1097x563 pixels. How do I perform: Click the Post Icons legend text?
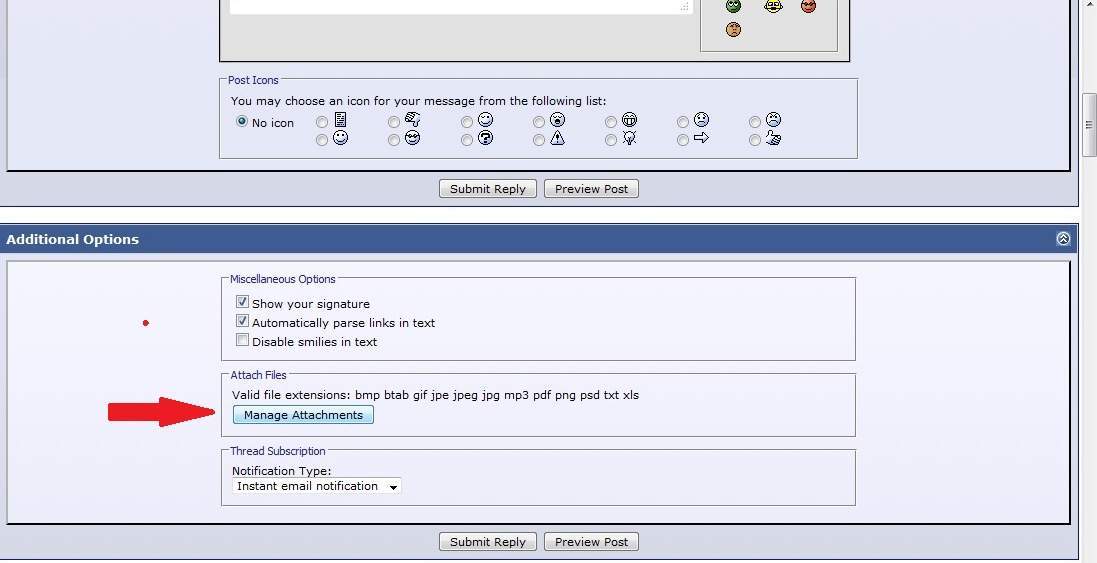pos(253,80)
